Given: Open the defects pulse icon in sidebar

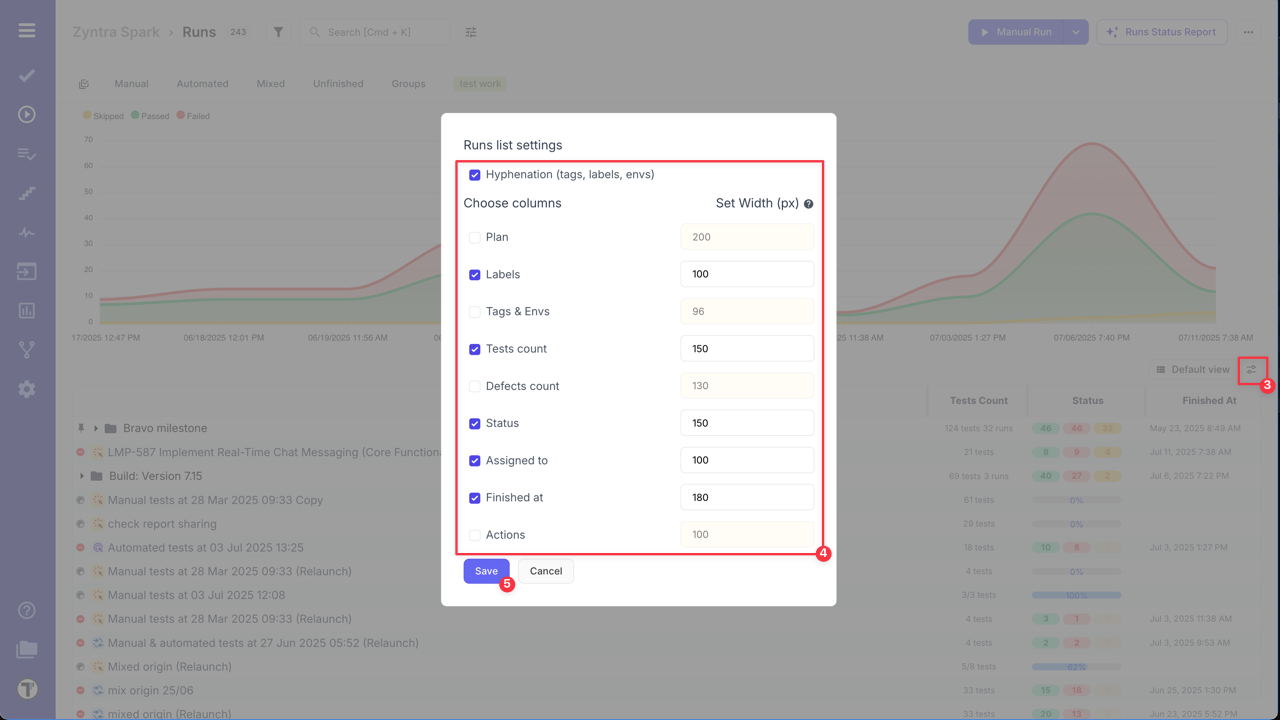Looking at the screenshot, I should pyautogui.click(x=26, y=232).
